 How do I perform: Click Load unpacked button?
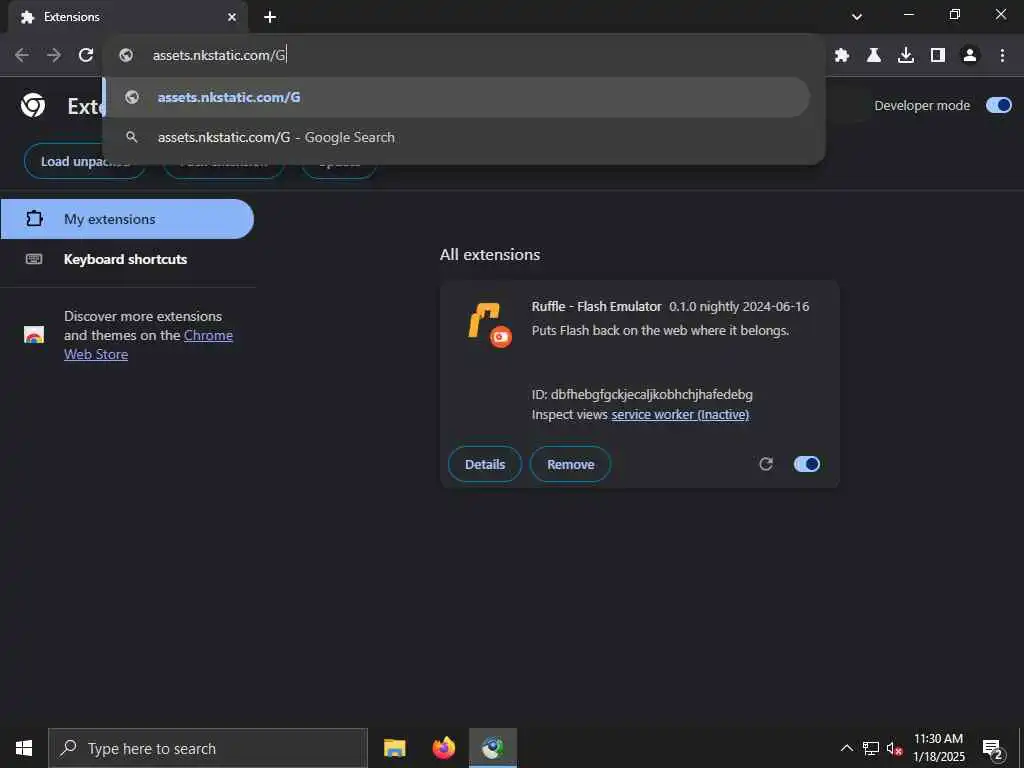tap(85, 161)
